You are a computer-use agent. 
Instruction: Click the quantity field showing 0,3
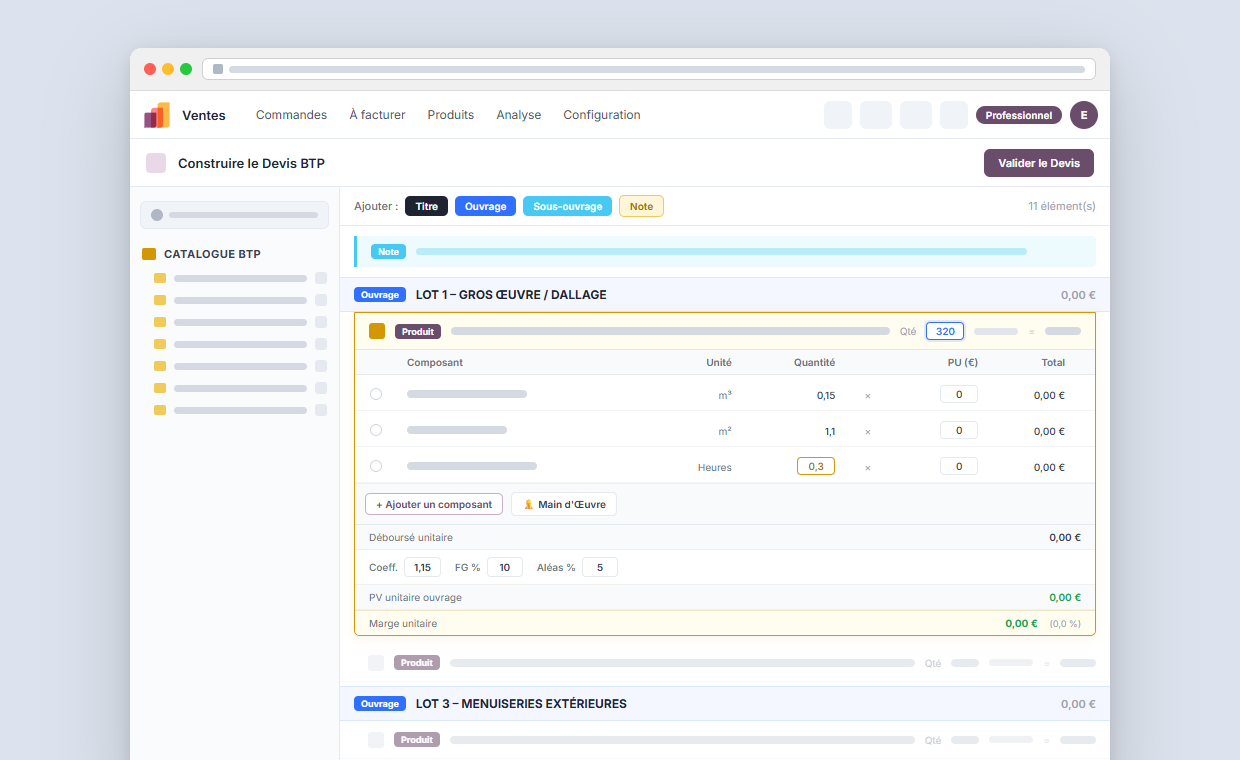(816, 466)
